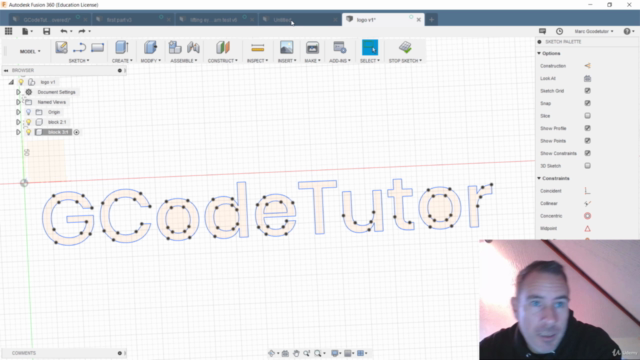Open the INSPECT menu
Screen dimensions: 640x360
tap(258, 61)
